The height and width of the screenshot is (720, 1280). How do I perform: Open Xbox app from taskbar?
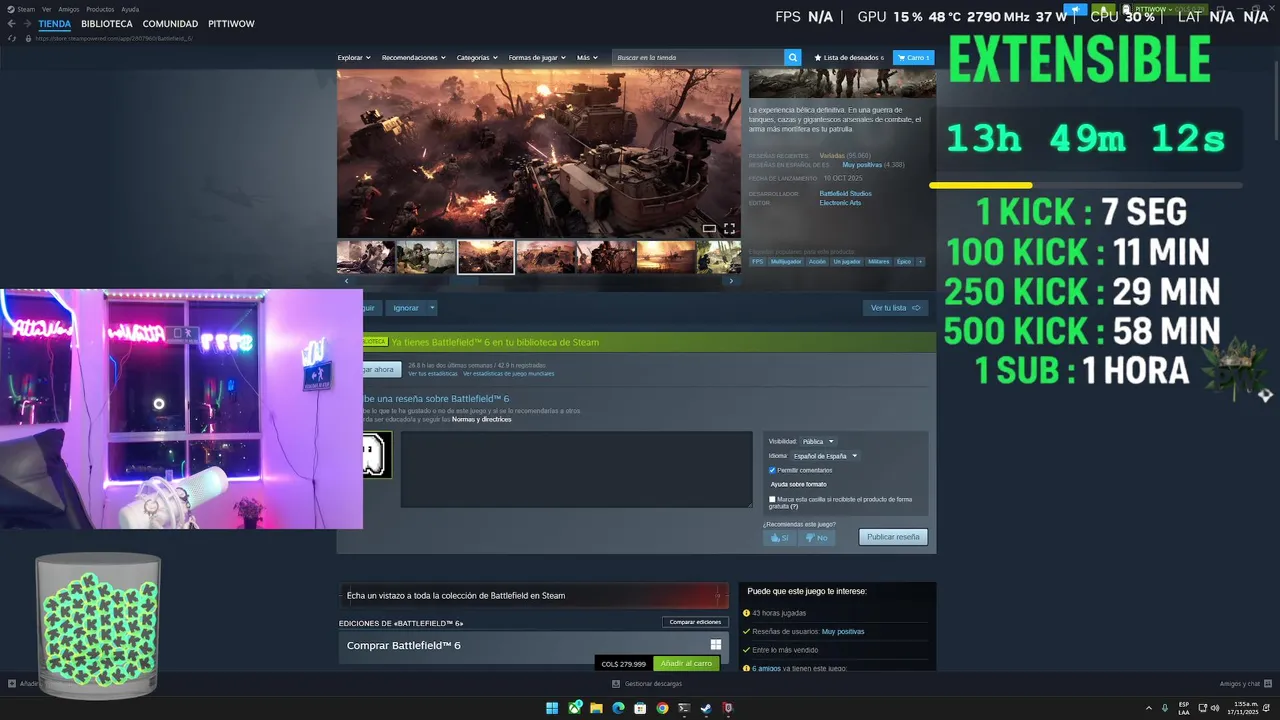575,708
